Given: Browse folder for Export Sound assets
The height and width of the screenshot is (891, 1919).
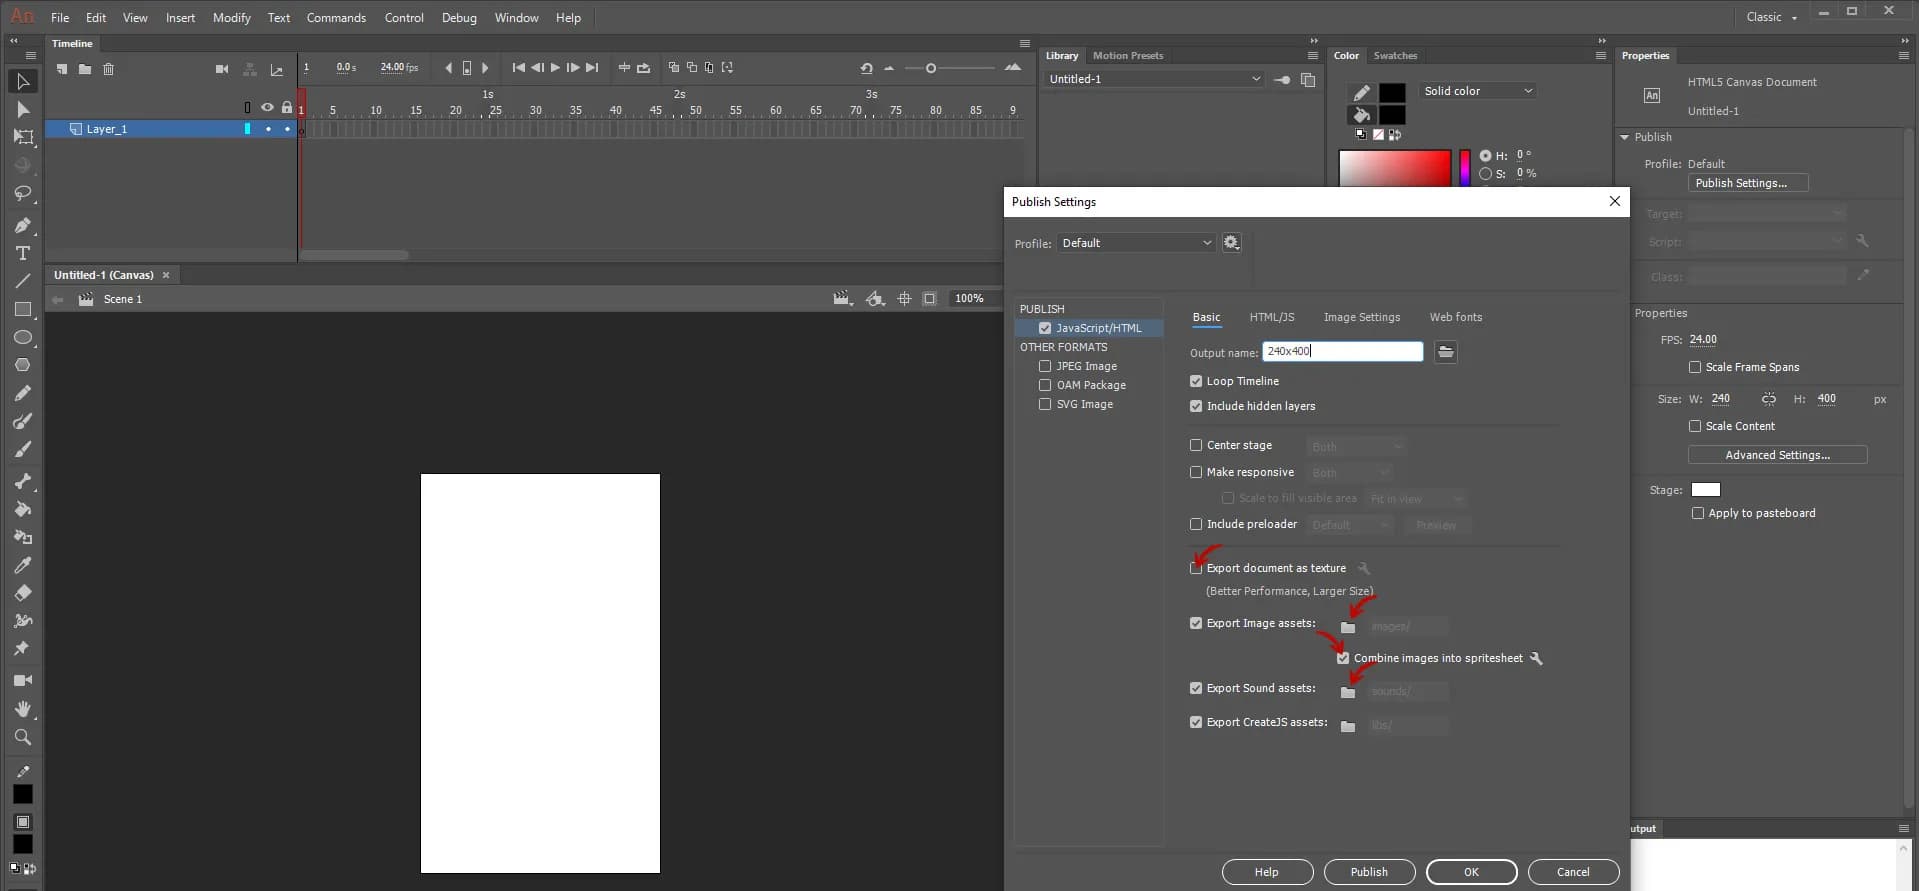Looking at the screenshot, I should tap(1348, 692).
